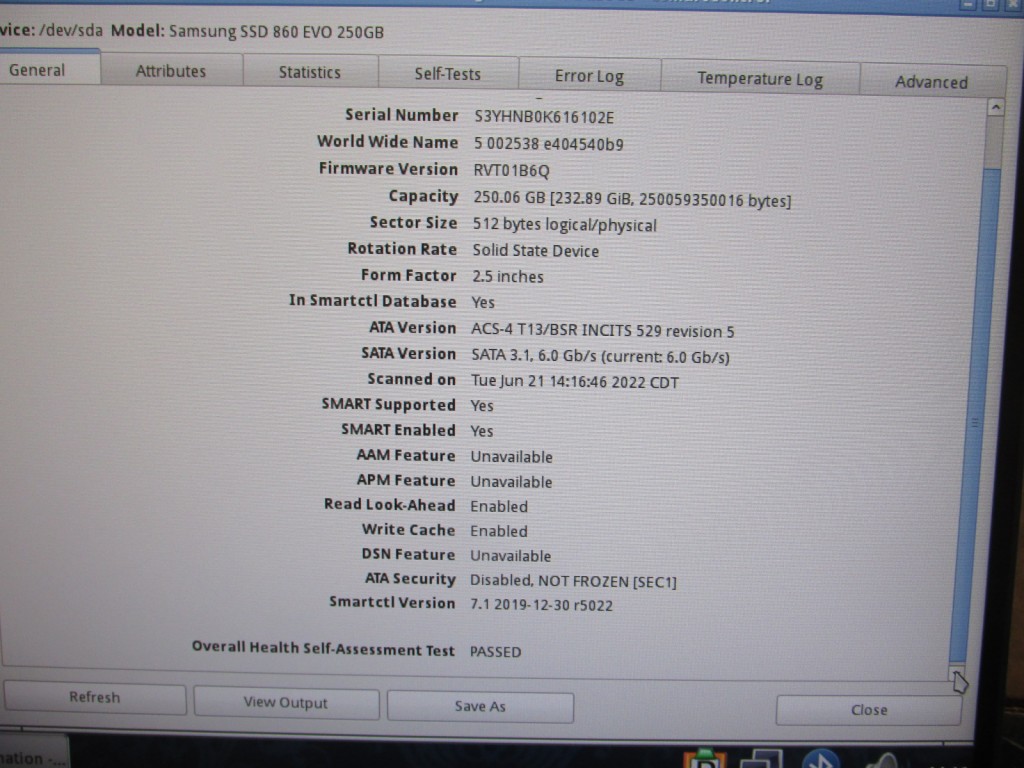Click the 'Enabled' value for Read Look-Ahead
Screen dimensions: 1024x768
pos(499,506)
